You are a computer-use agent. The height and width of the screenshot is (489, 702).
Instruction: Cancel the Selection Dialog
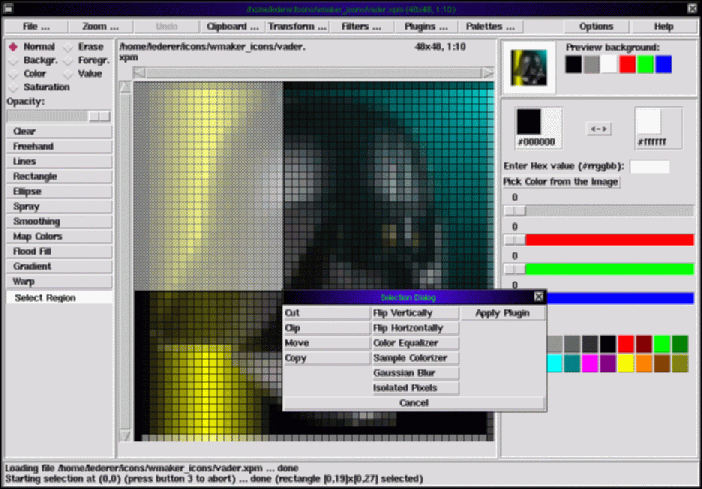414,403
